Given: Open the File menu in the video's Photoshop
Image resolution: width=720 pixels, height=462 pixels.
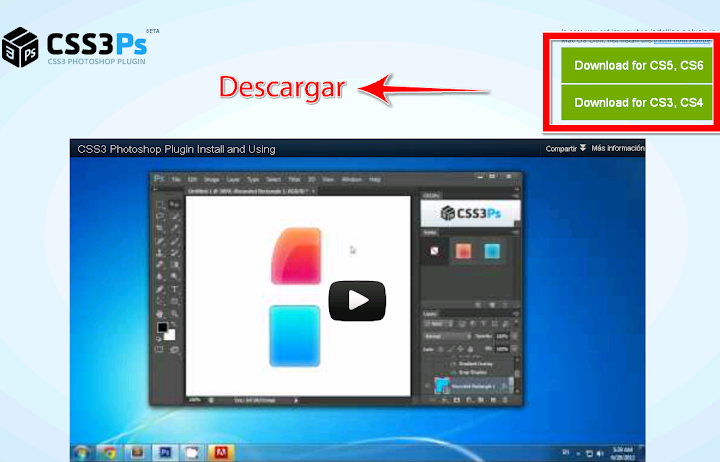Looking at the screenshot, I should (x=176, y=179).
